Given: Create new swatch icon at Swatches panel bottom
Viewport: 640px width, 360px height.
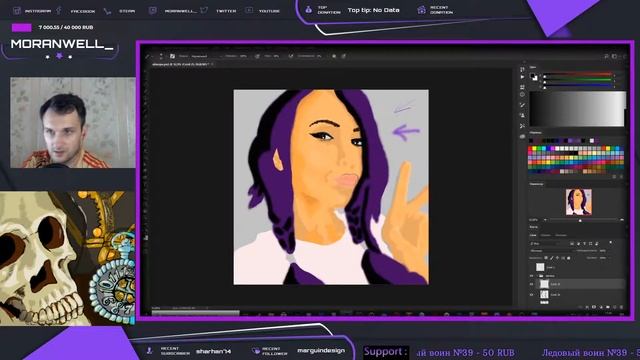Looking at the screenshot, I should pos(614,176).
